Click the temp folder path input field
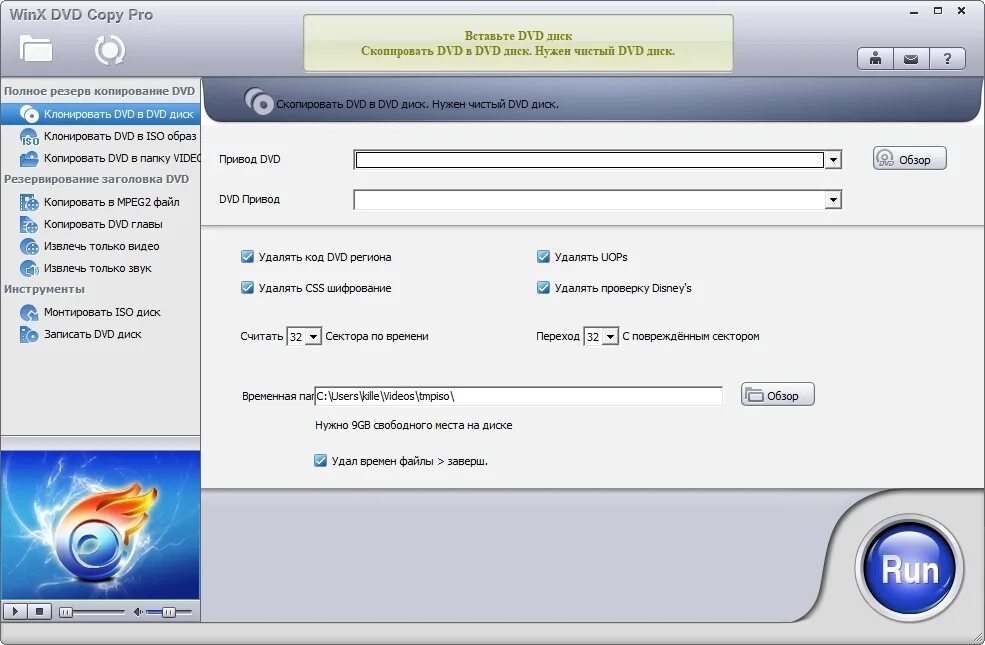The width and height of the screenshot is (985, 645). click(x=518, y=396)
